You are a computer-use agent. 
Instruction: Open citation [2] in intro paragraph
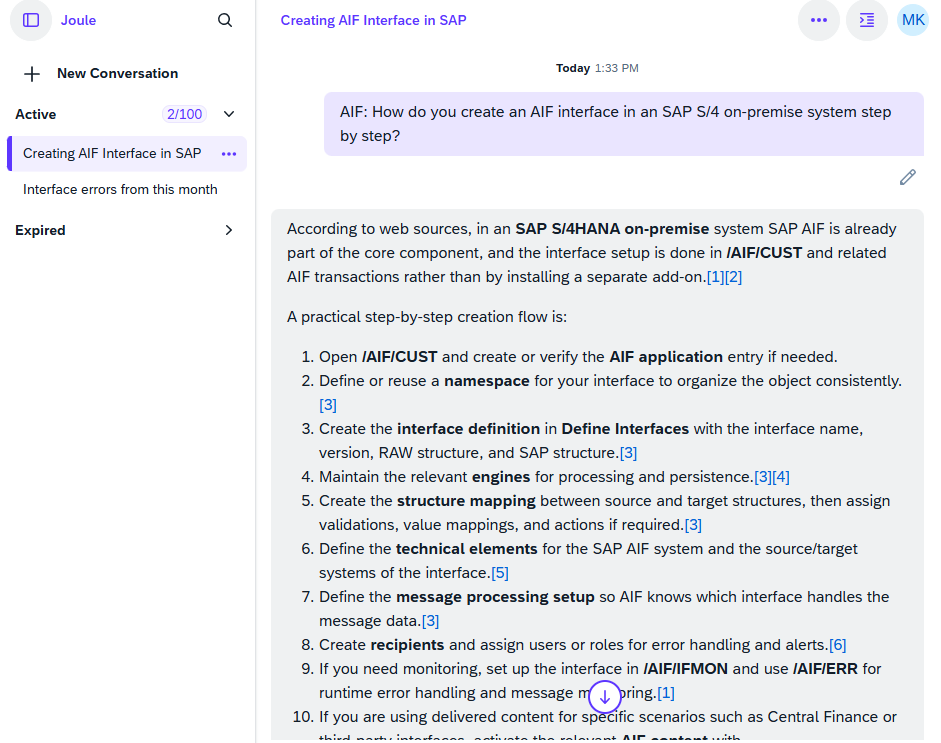click(x=733, y=277)
